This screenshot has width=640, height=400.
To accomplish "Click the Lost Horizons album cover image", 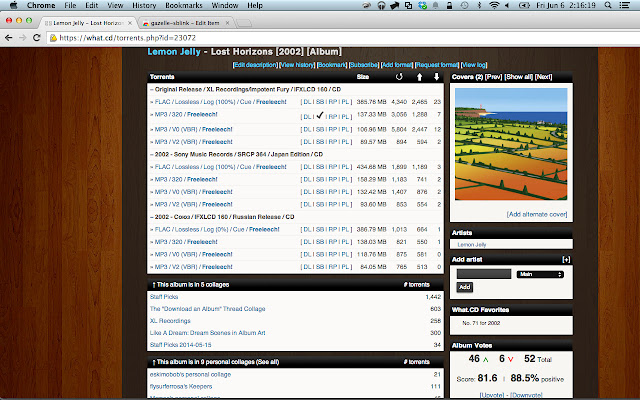I will (x=509, y=144).
